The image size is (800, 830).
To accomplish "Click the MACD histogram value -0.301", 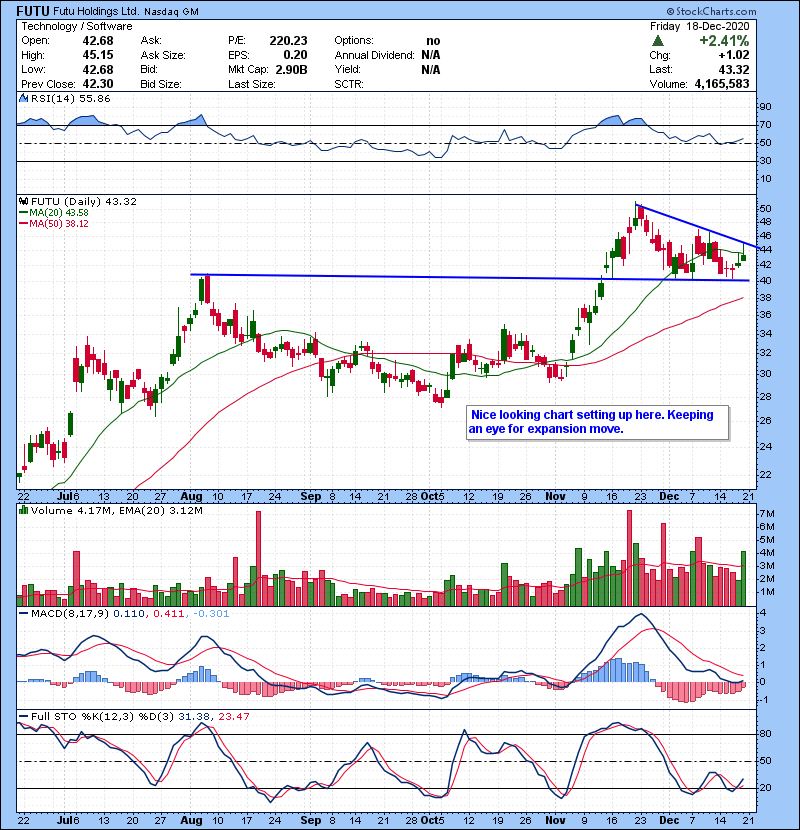I will (211, 614).
